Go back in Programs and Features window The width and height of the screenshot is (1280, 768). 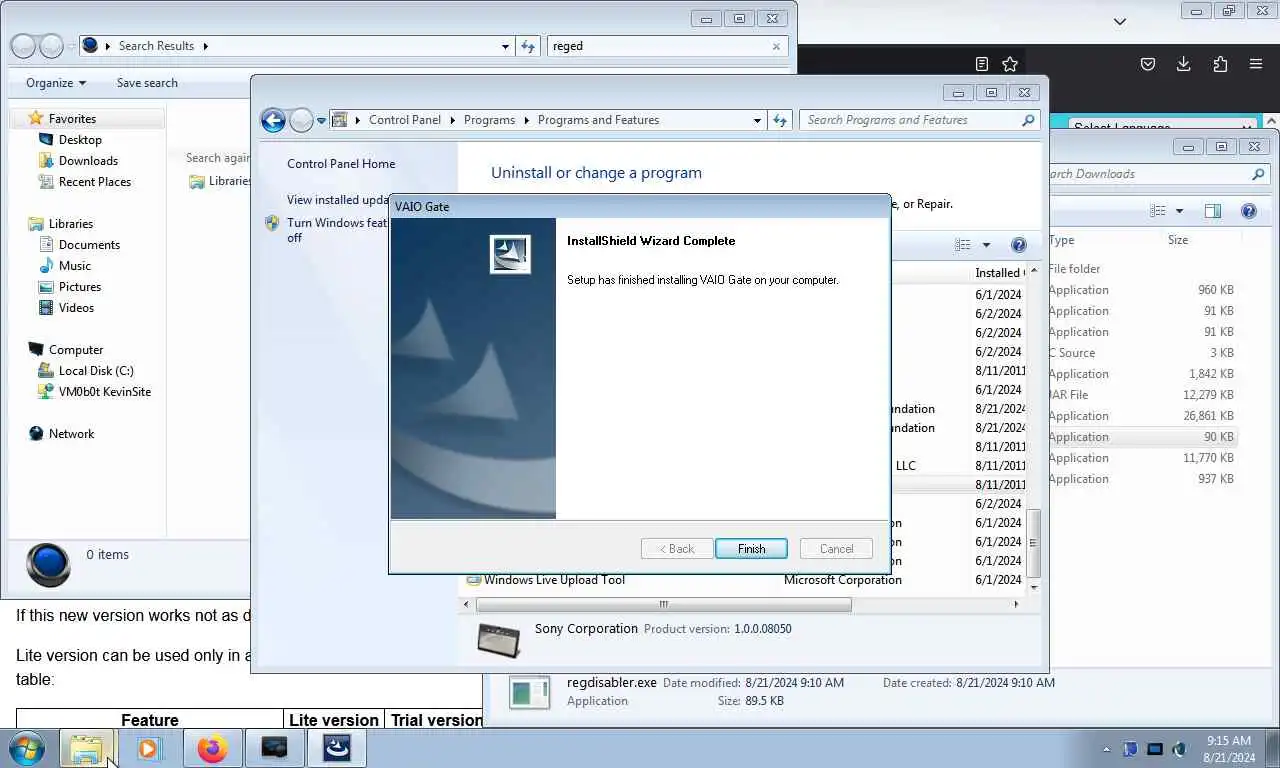point(273,120)
